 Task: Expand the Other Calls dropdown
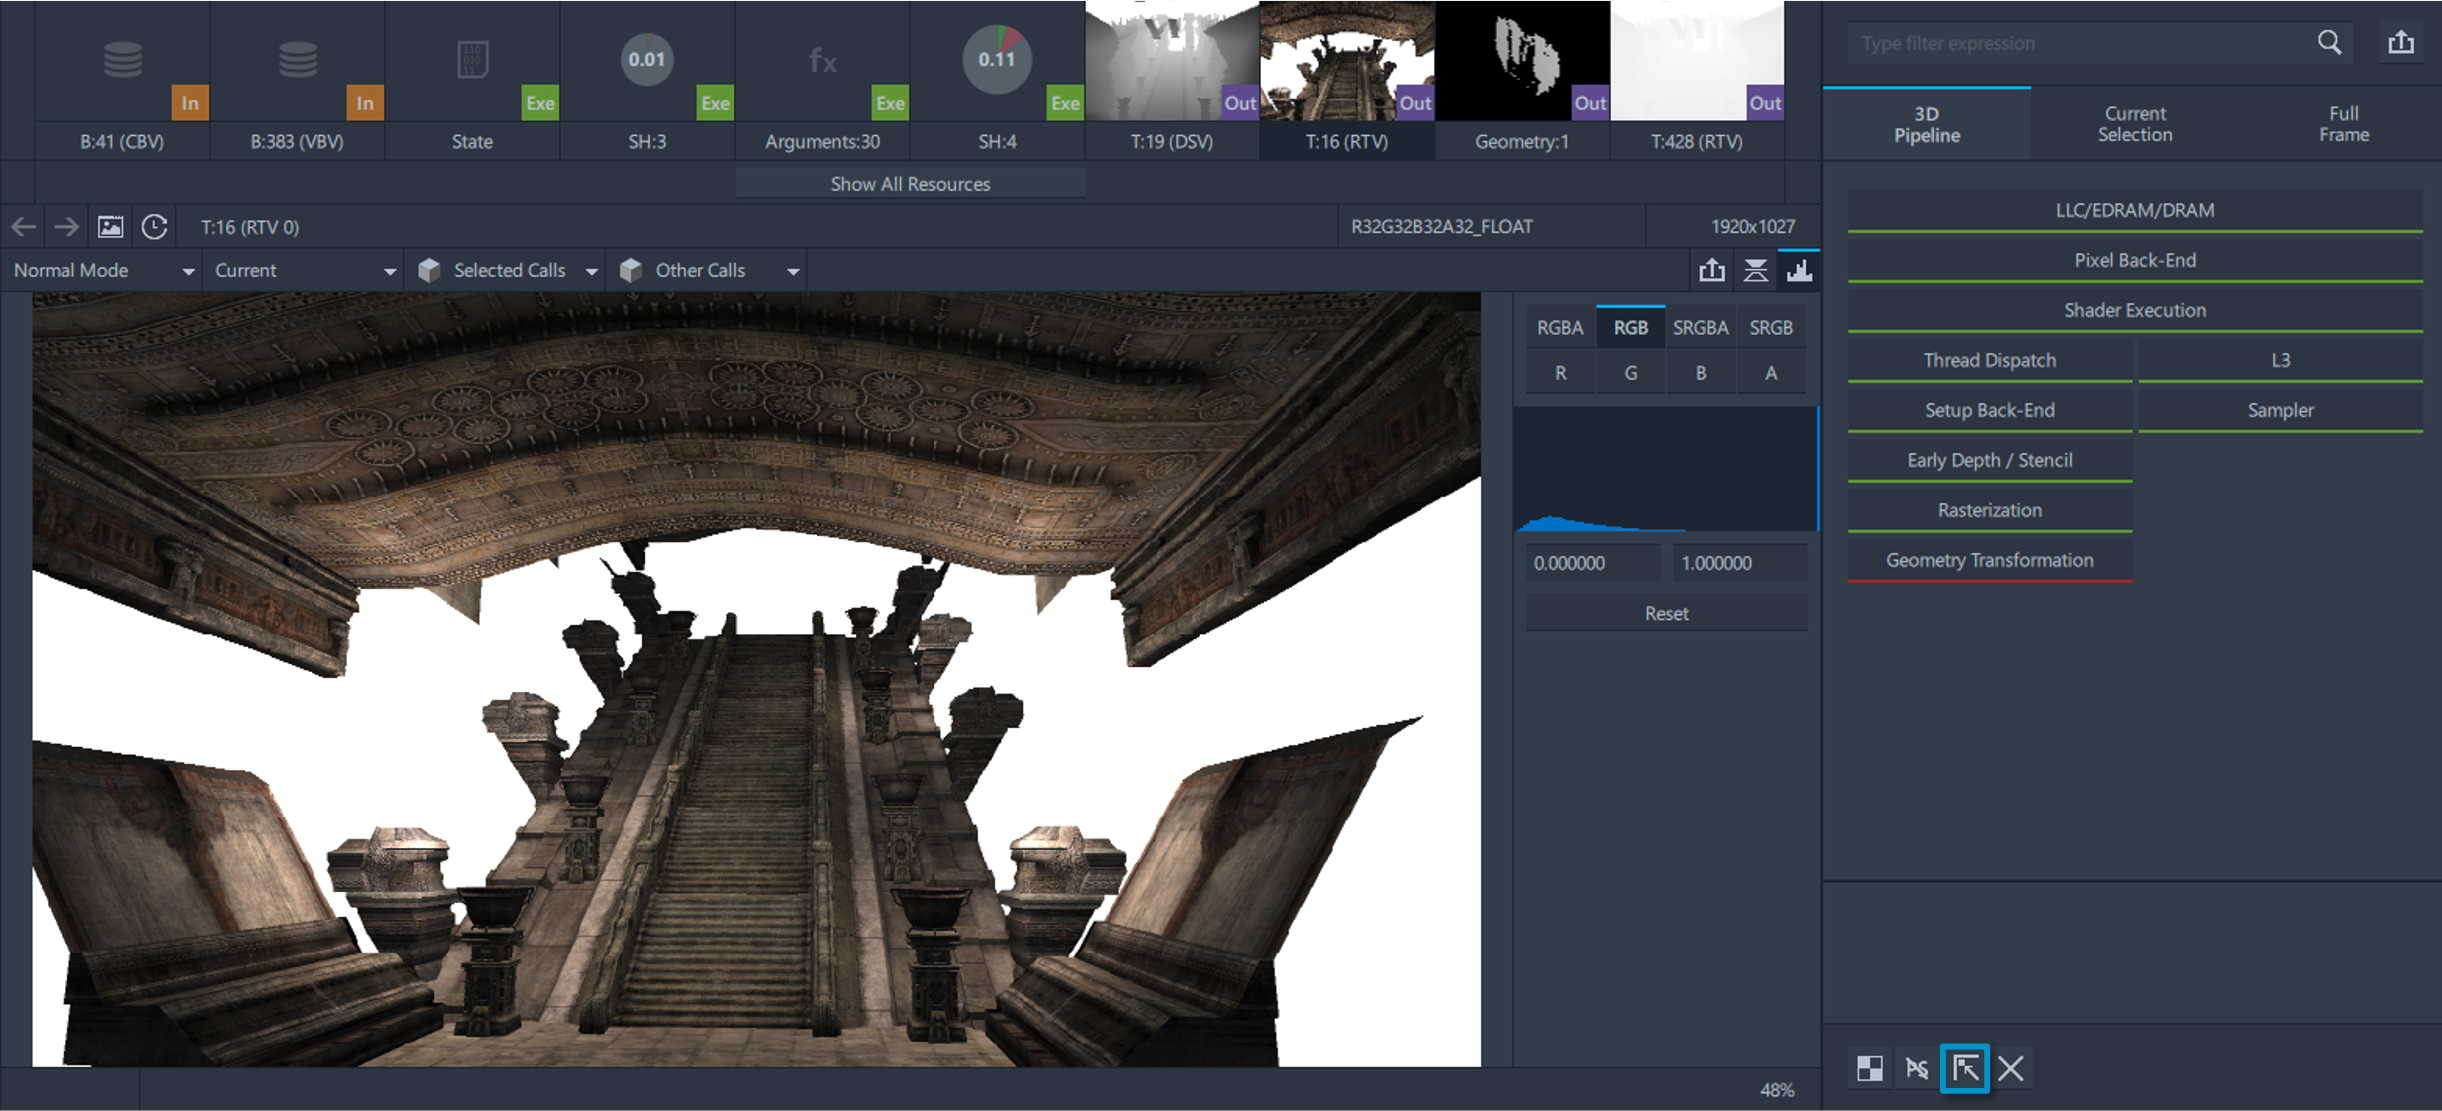[708, 271]
